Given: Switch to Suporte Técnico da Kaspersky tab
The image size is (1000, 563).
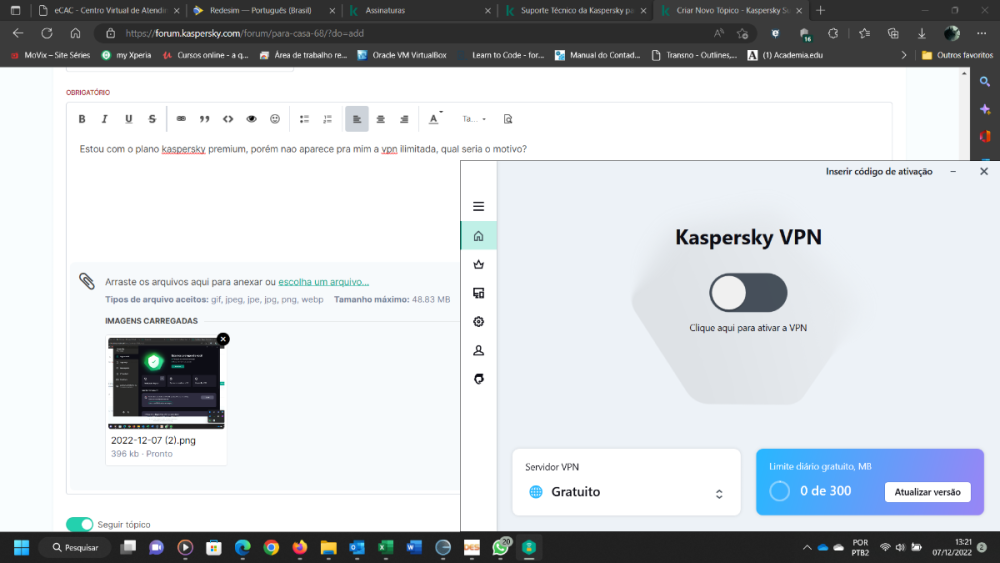Looking at the screenshot, I should point(575,10).
